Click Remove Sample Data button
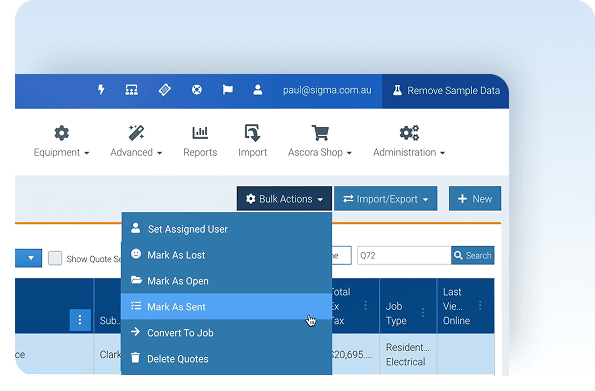Image resolution: width=595 pixels, height=391 pixels. click(446, 91)
